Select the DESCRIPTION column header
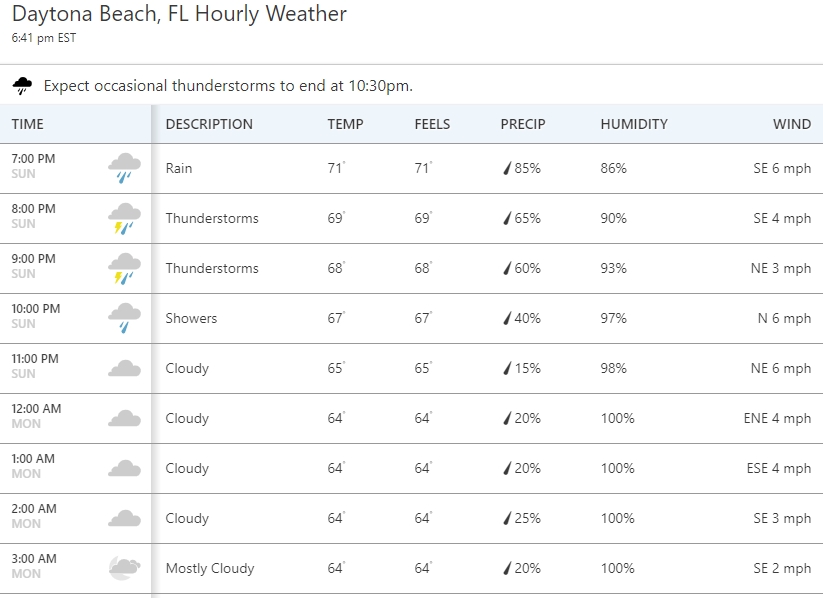The image size is (823, 598). tap(209, 124)
